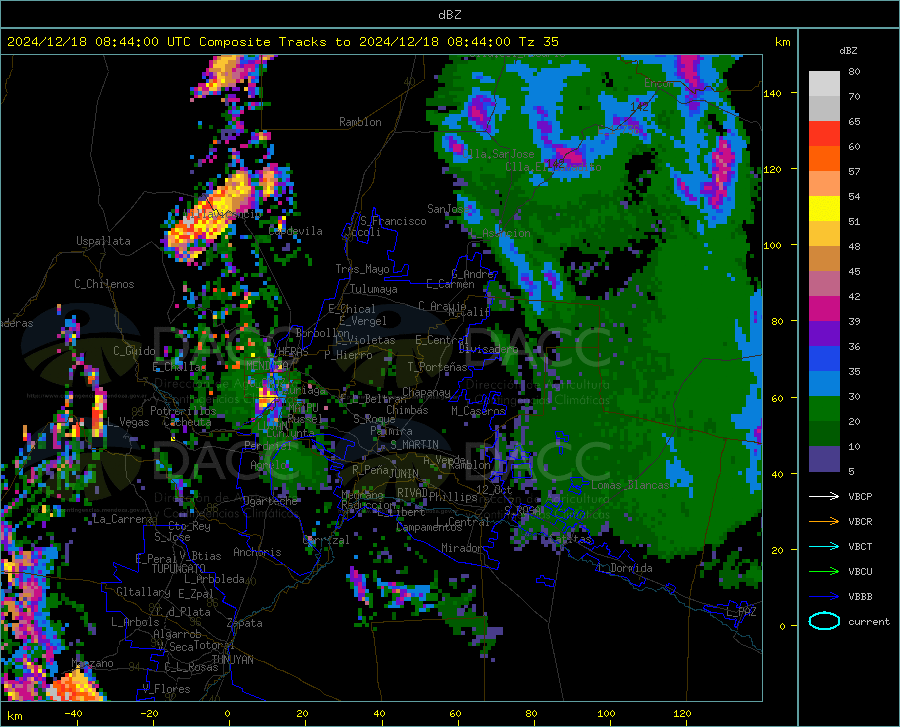Click the 'RIVAD' map label

click(412, 493)
